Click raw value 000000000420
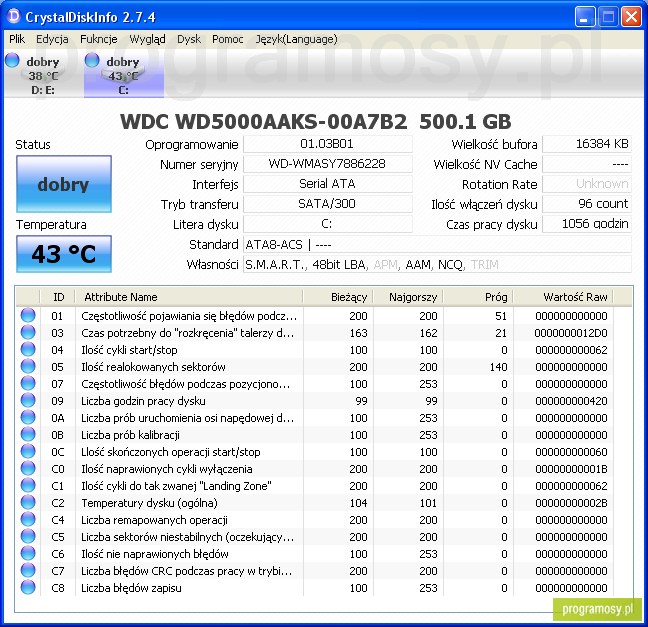648x627 pixels. coord(571,401)
